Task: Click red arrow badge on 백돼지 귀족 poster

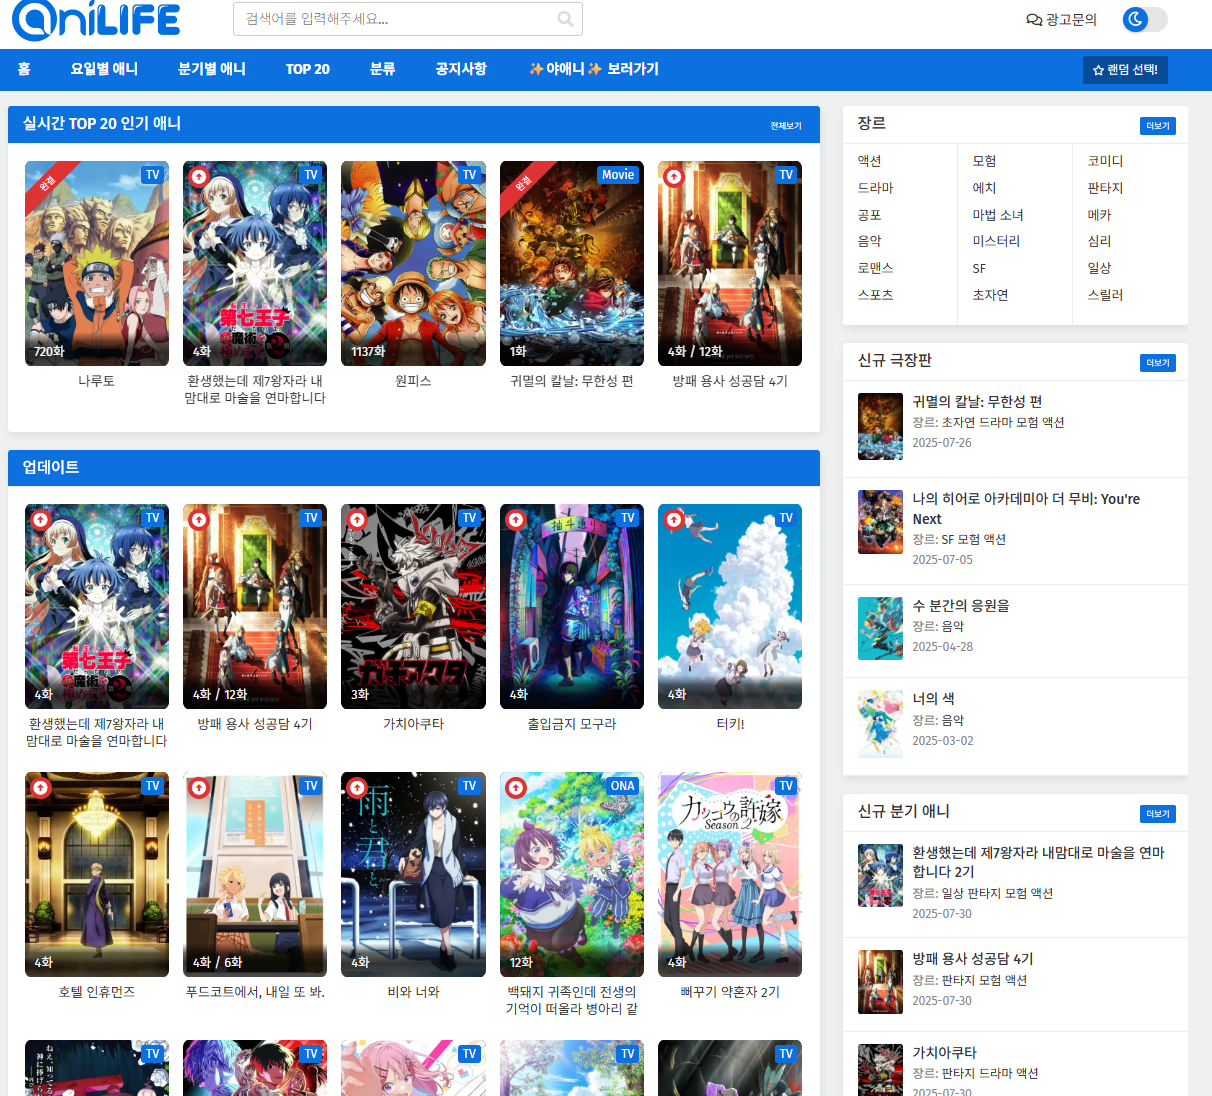Action: pyautogui.click(x=516, y=788)
